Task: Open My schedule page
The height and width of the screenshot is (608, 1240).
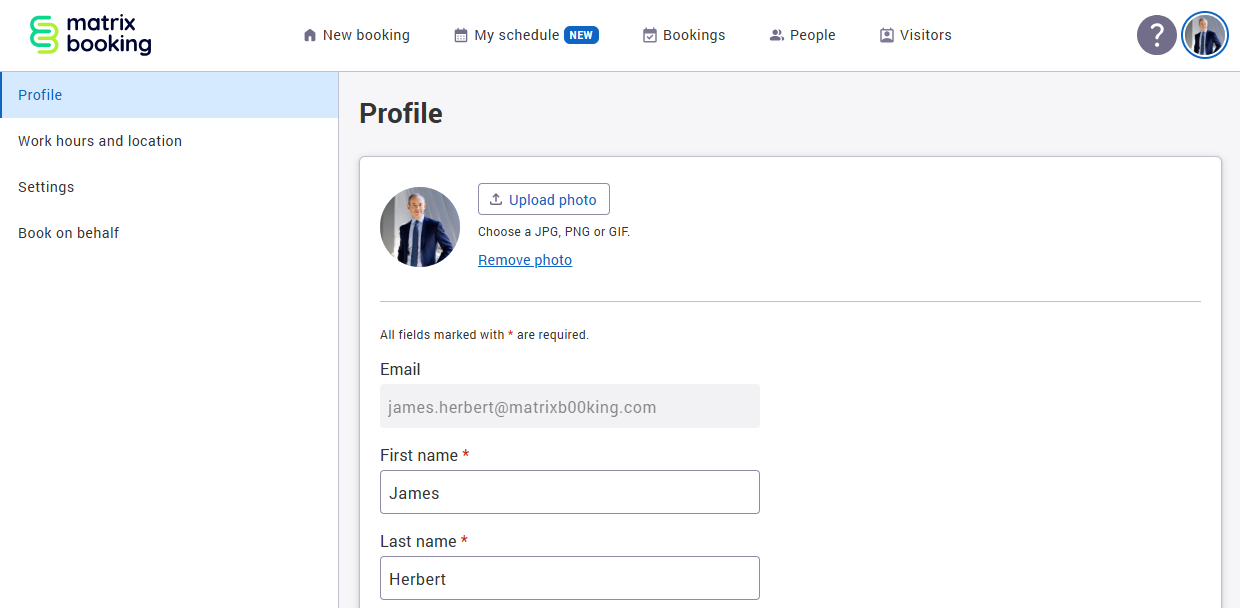Action: 527,35
